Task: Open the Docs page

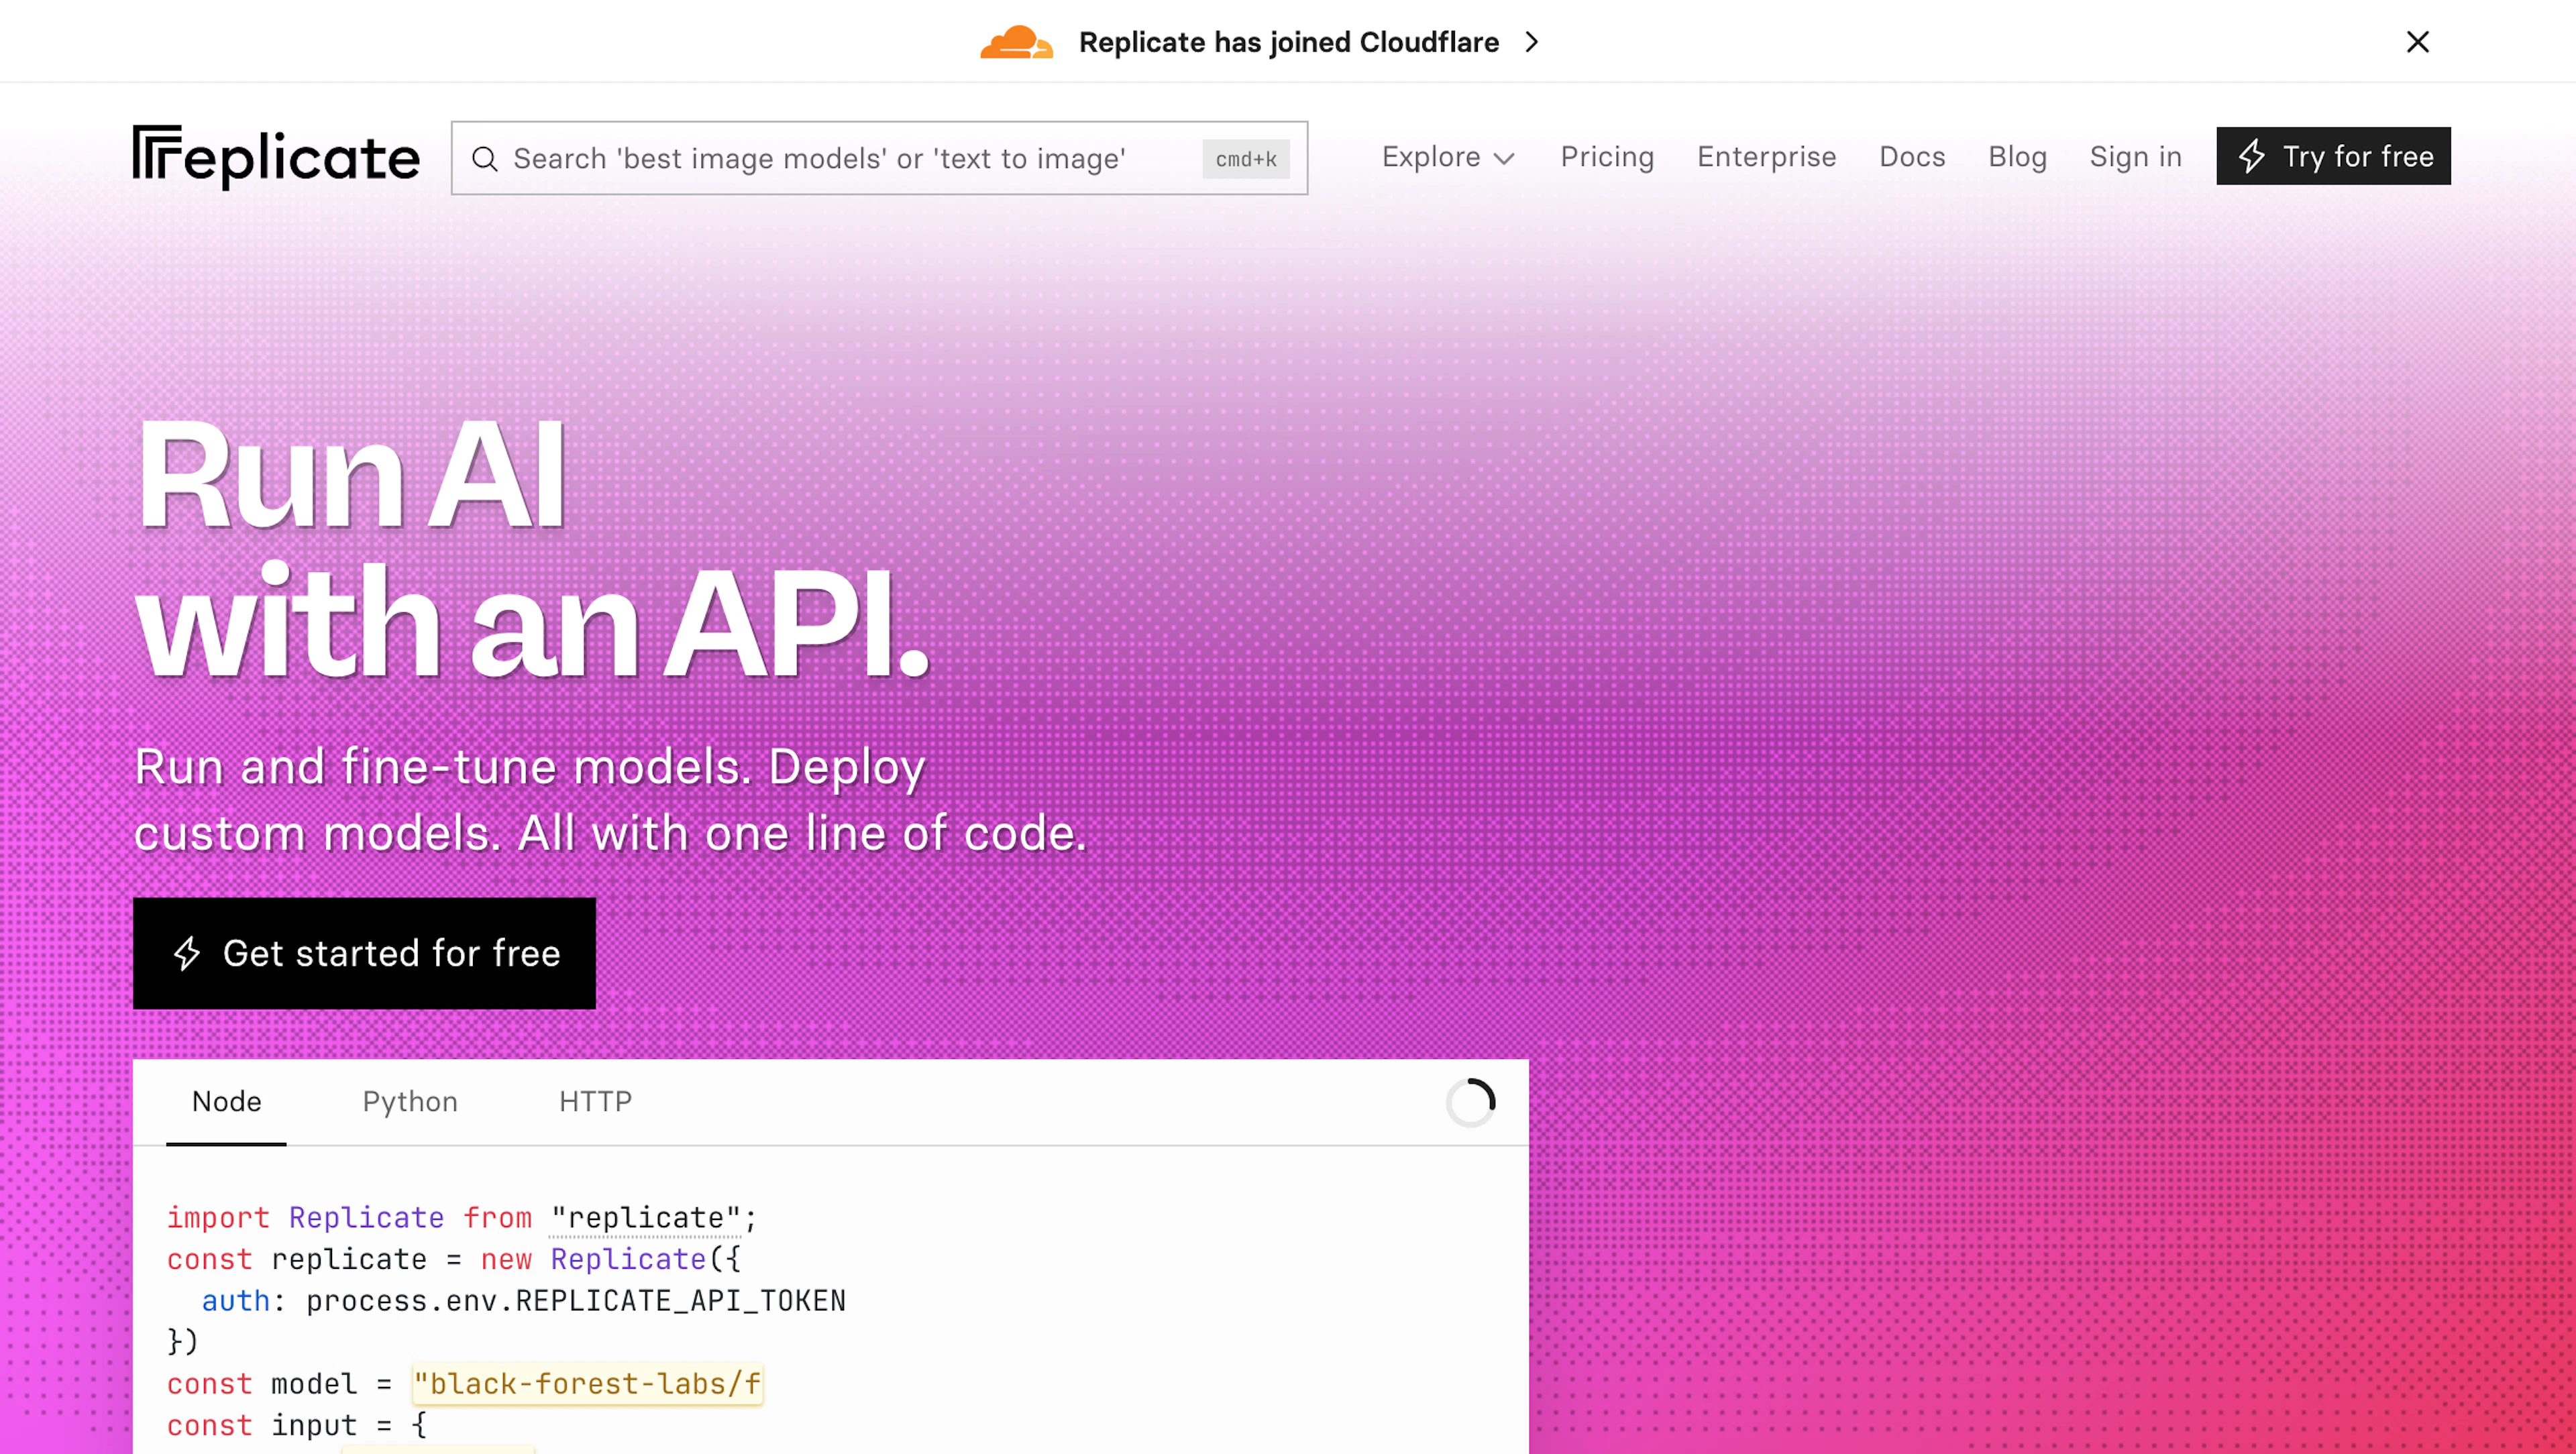Action: 1911,157
